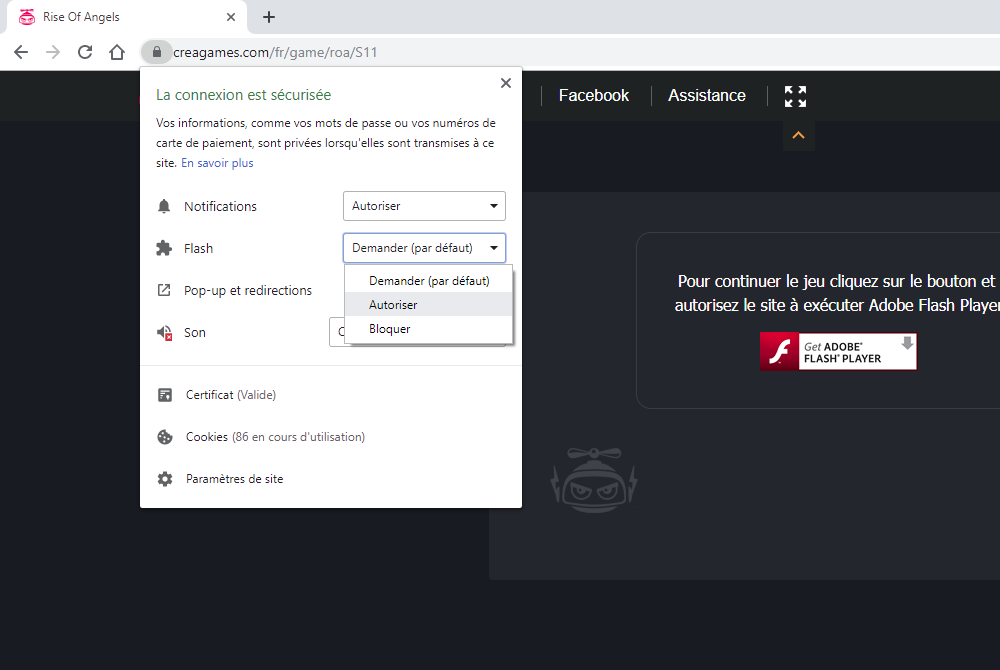Open a new tab with plus icon
This screenshot has height=670, width=1000.
coord(269,17)
